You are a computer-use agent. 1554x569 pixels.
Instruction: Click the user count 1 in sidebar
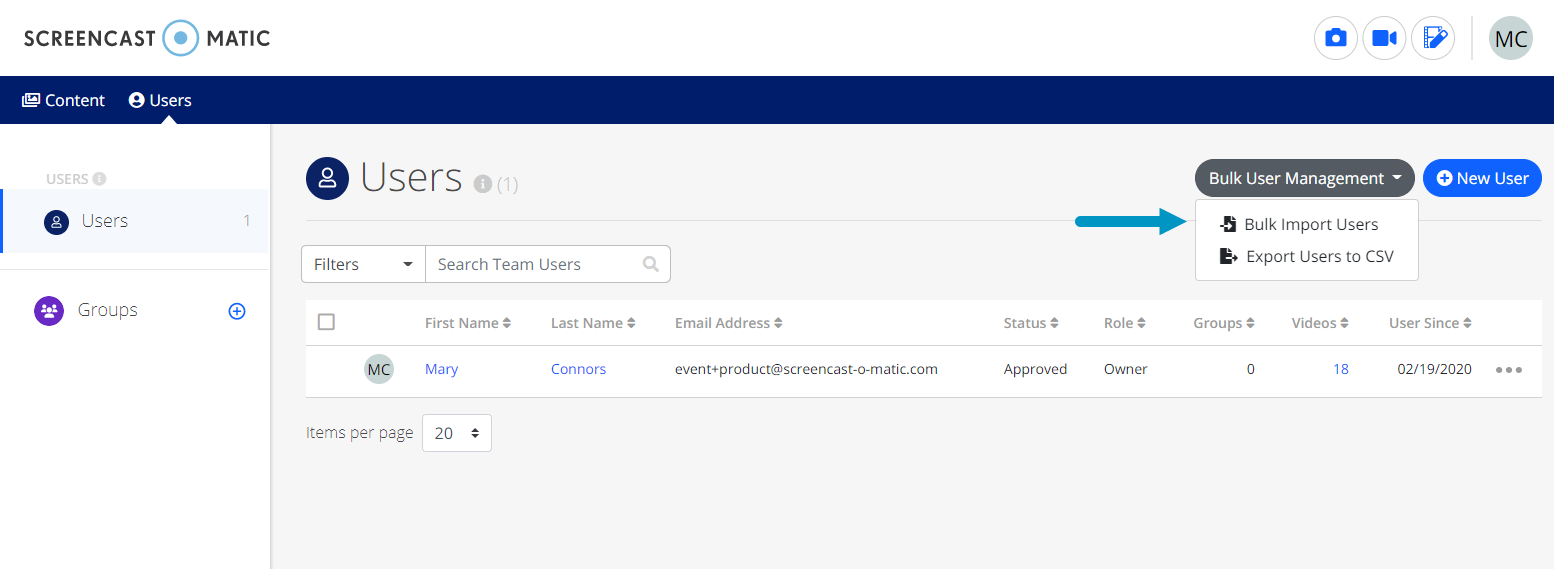tap(247, 221)
